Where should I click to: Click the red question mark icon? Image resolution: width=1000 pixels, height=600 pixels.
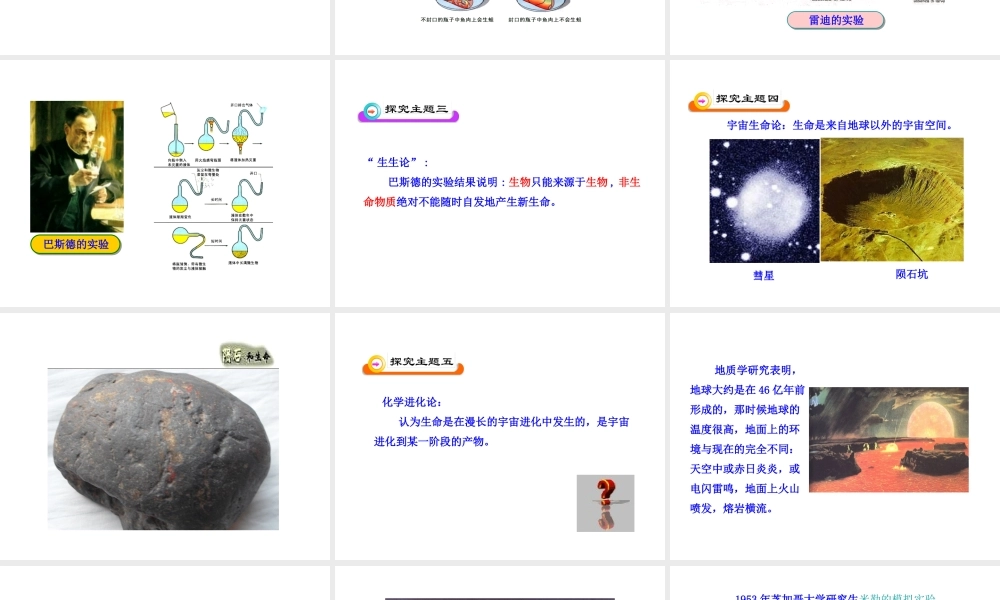click(x=605, y=503)
